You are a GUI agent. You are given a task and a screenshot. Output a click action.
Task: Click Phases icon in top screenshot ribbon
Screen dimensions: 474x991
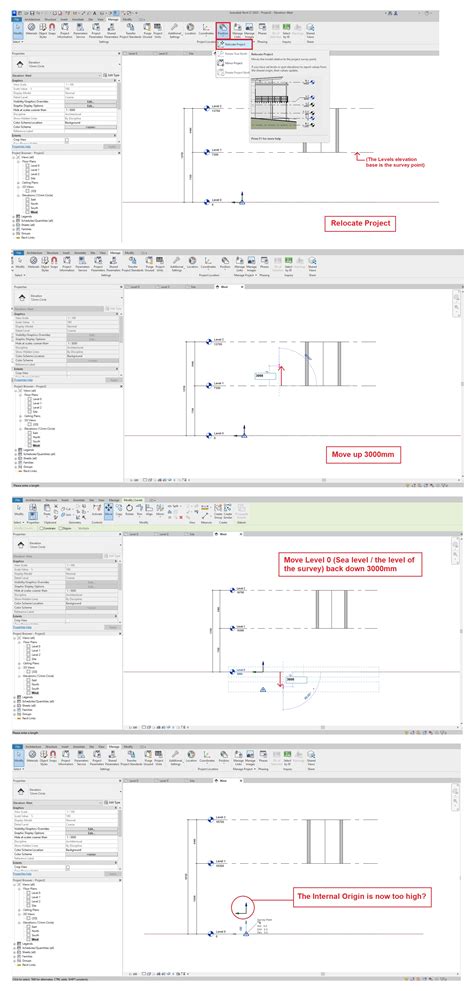(x=262, y=29)
